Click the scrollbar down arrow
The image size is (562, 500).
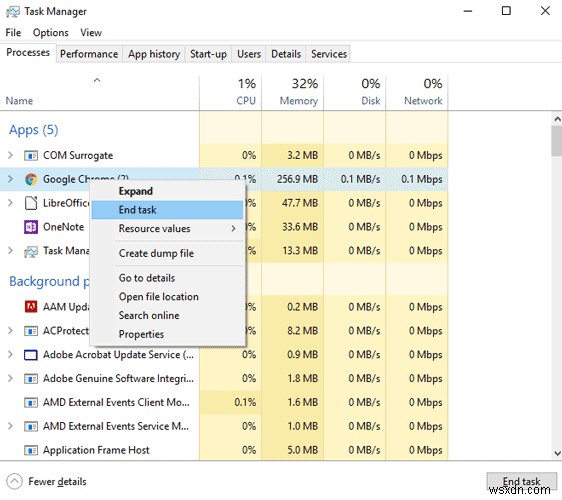[557, 453]
